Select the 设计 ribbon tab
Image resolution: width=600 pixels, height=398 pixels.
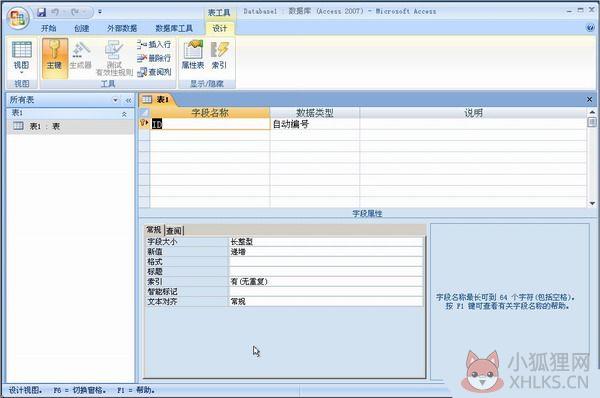pyautogui.click(x=220, y=28)
